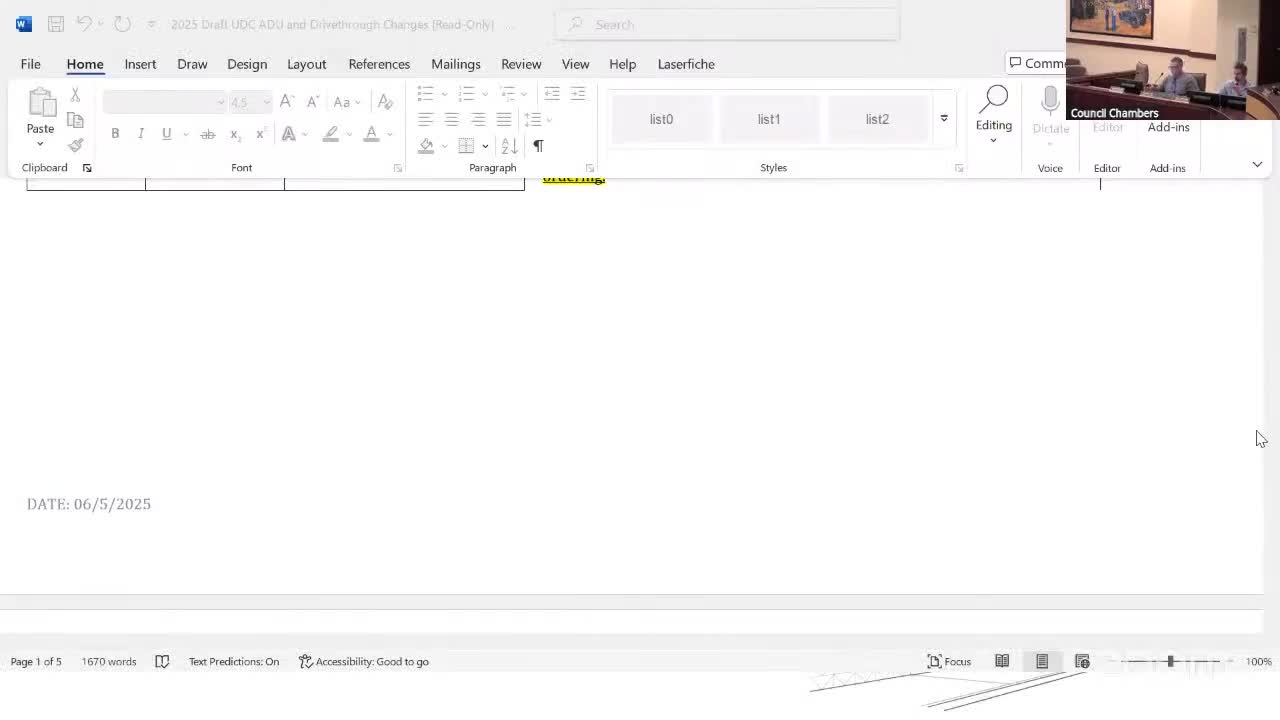Toggle Italic formatting

[141, 134]
